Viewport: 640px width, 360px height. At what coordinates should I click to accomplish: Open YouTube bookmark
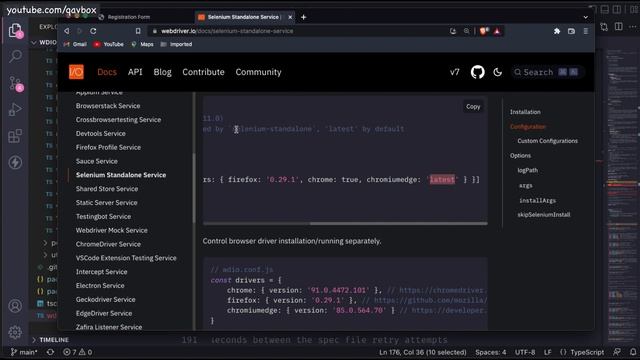[109, 44]
